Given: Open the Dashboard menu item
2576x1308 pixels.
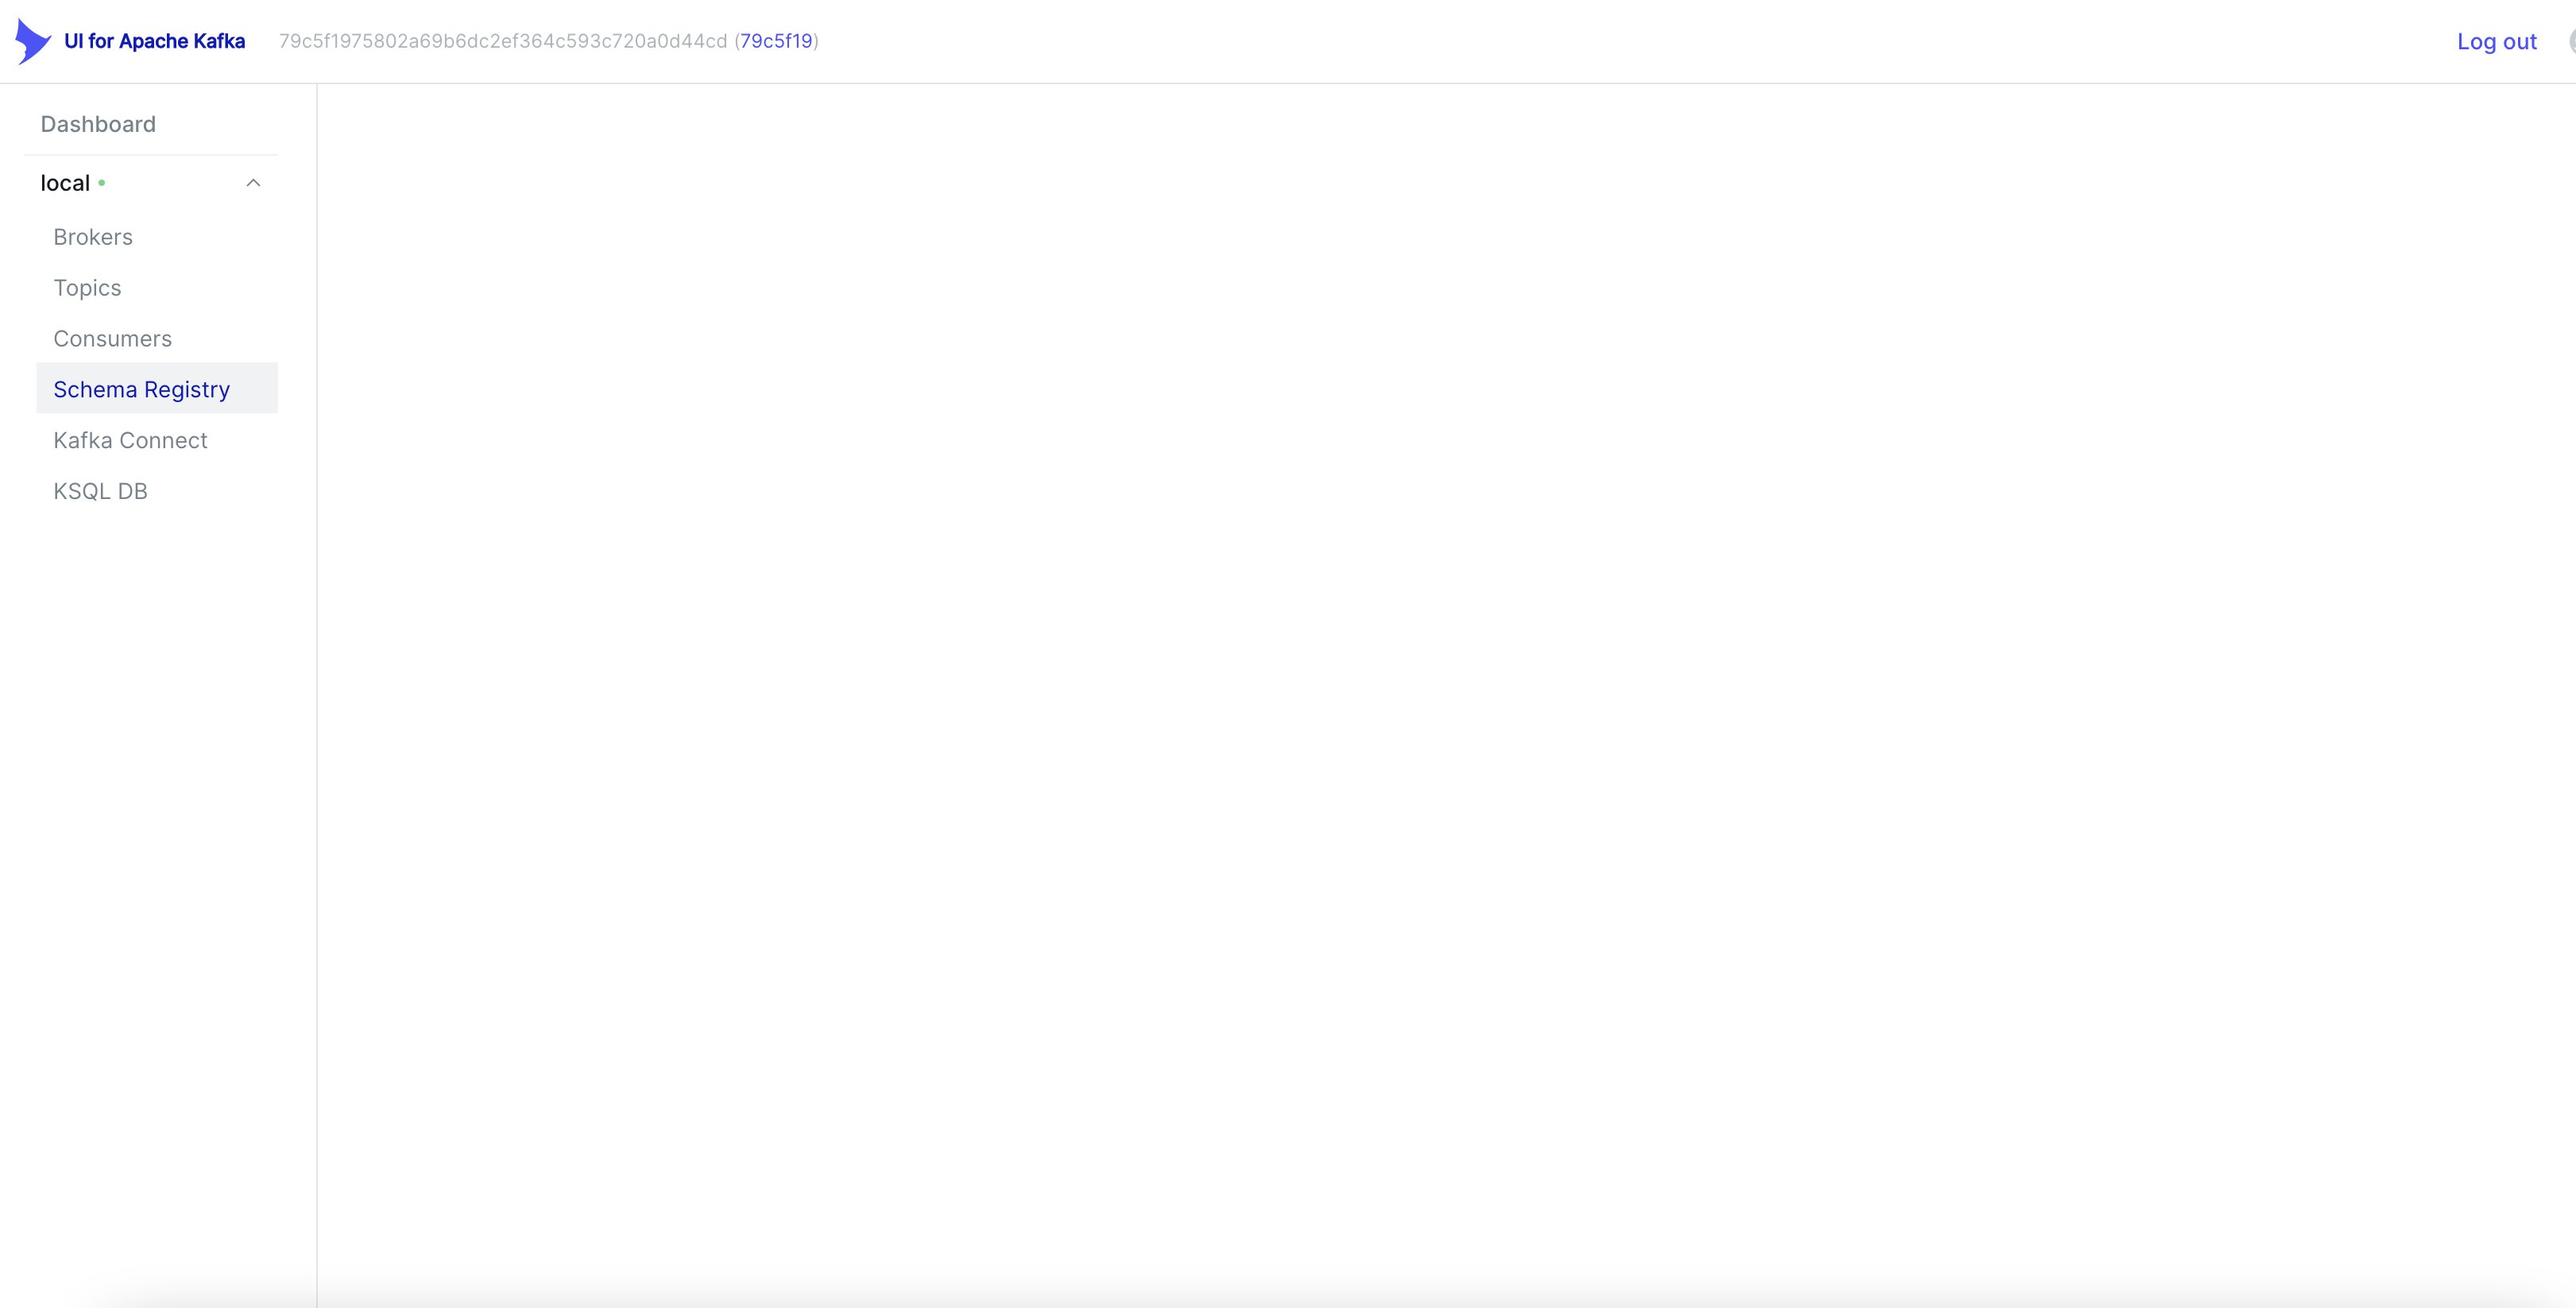Looking at the screenshot, I should 97,124.
